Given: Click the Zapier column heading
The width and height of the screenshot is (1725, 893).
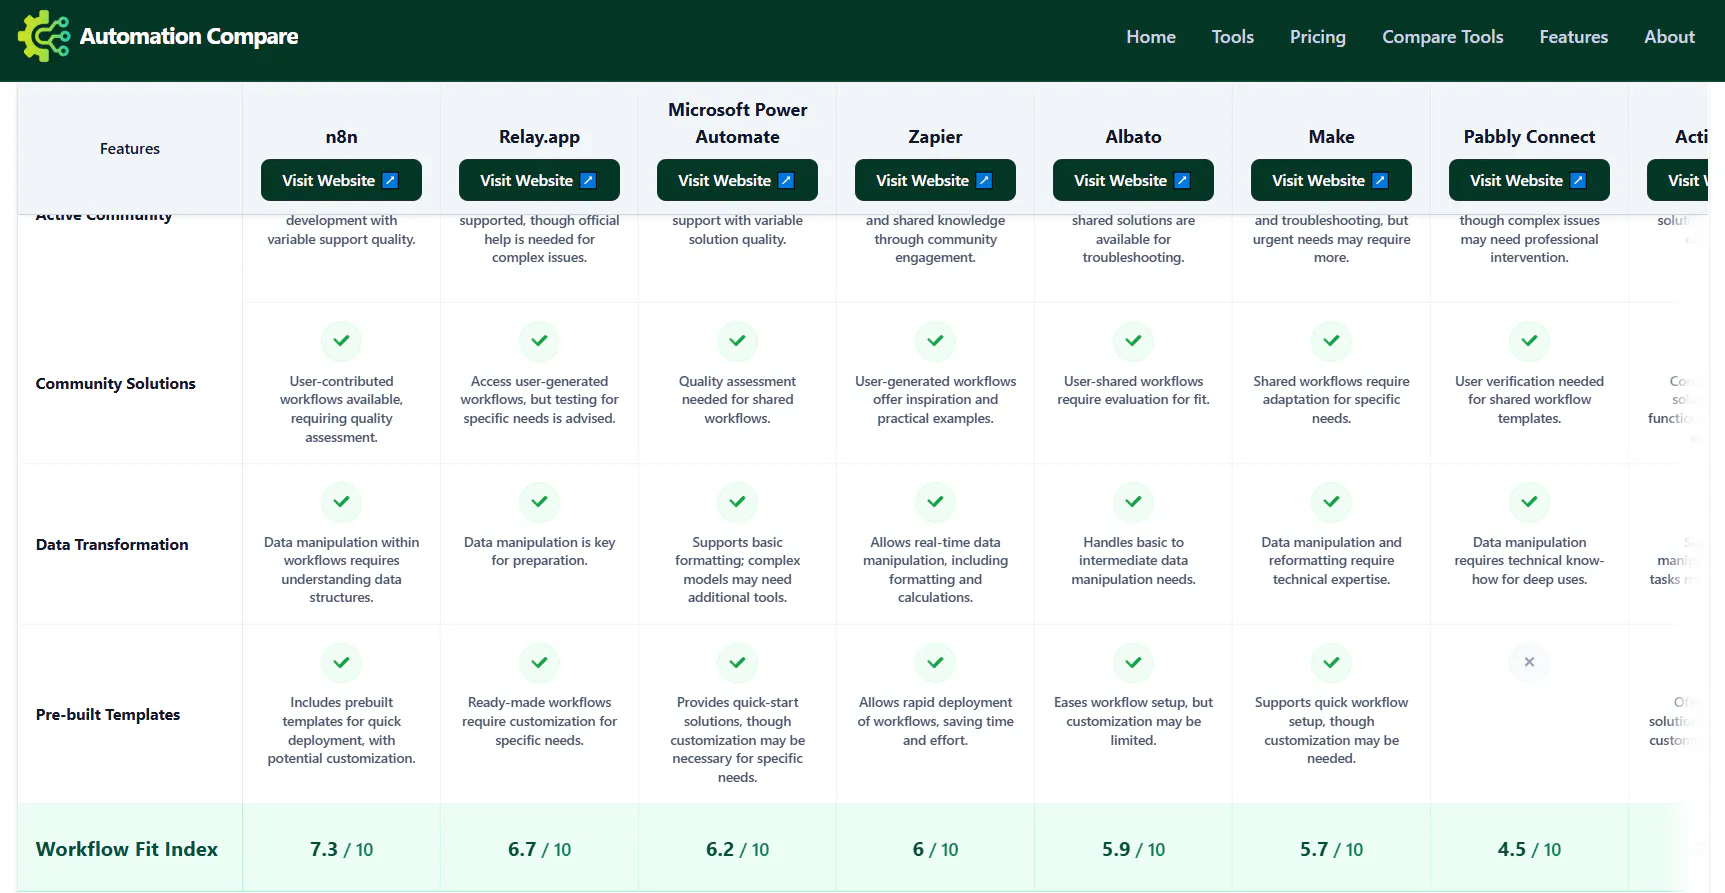Looking at the screenshot, I should (x=935, y=137).
